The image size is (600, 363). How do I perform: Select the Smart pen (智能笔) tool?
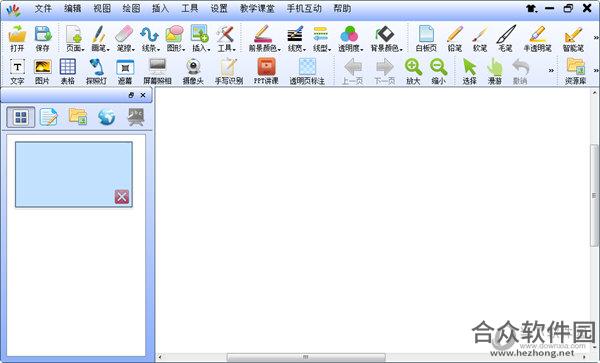573,37
